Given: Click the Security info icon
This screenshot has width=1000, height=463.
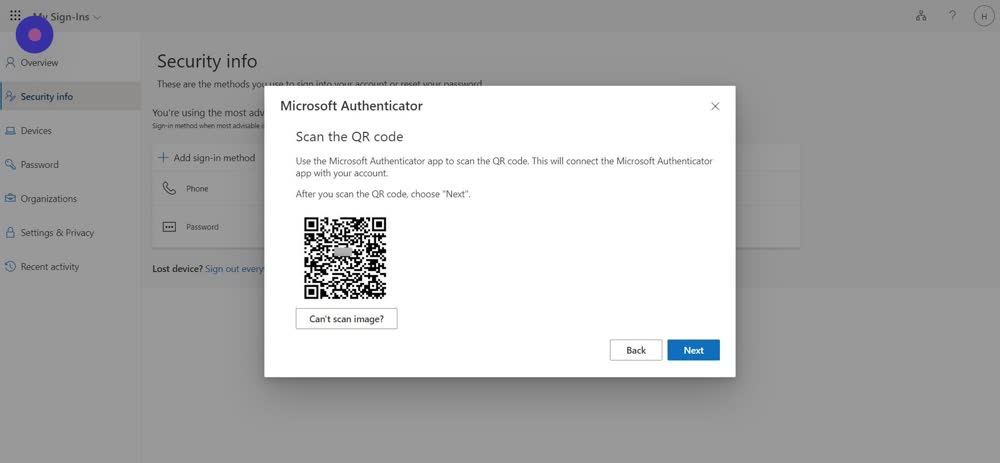Looking at the screenshot, I should (x=10, y=96).
